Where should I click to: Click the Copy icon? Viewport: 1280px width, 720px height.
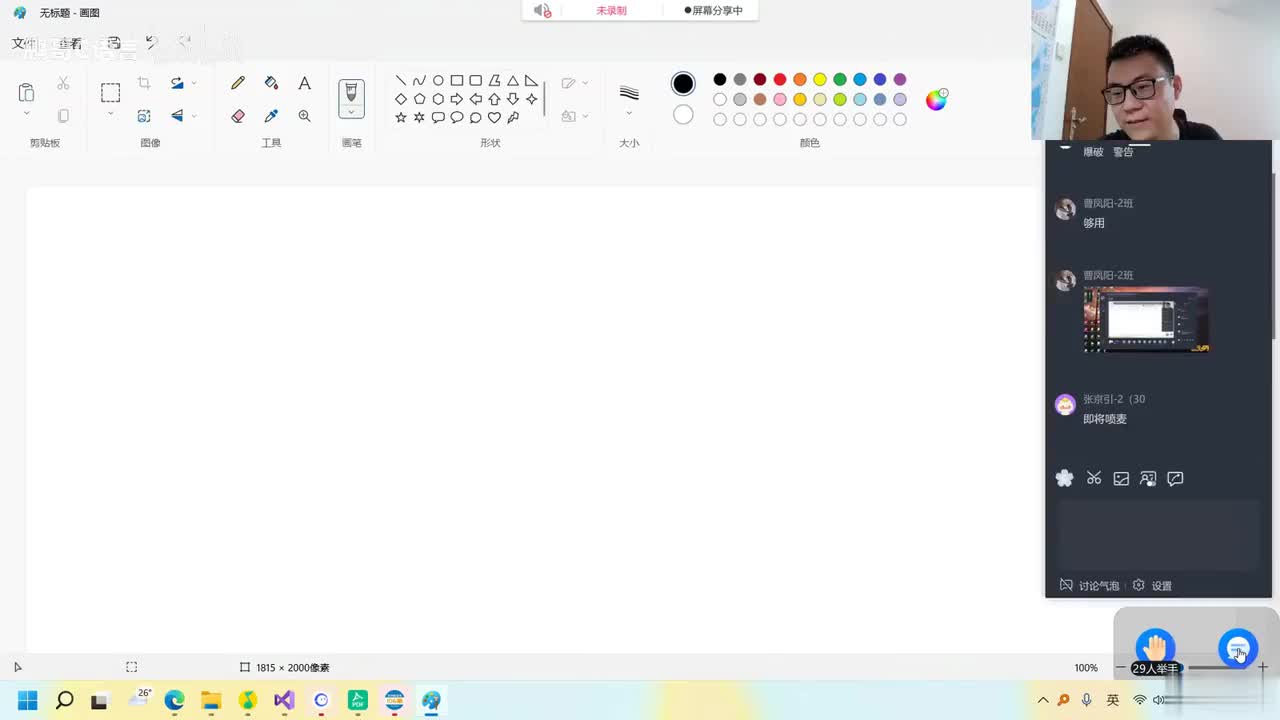[x=63, y=116]
